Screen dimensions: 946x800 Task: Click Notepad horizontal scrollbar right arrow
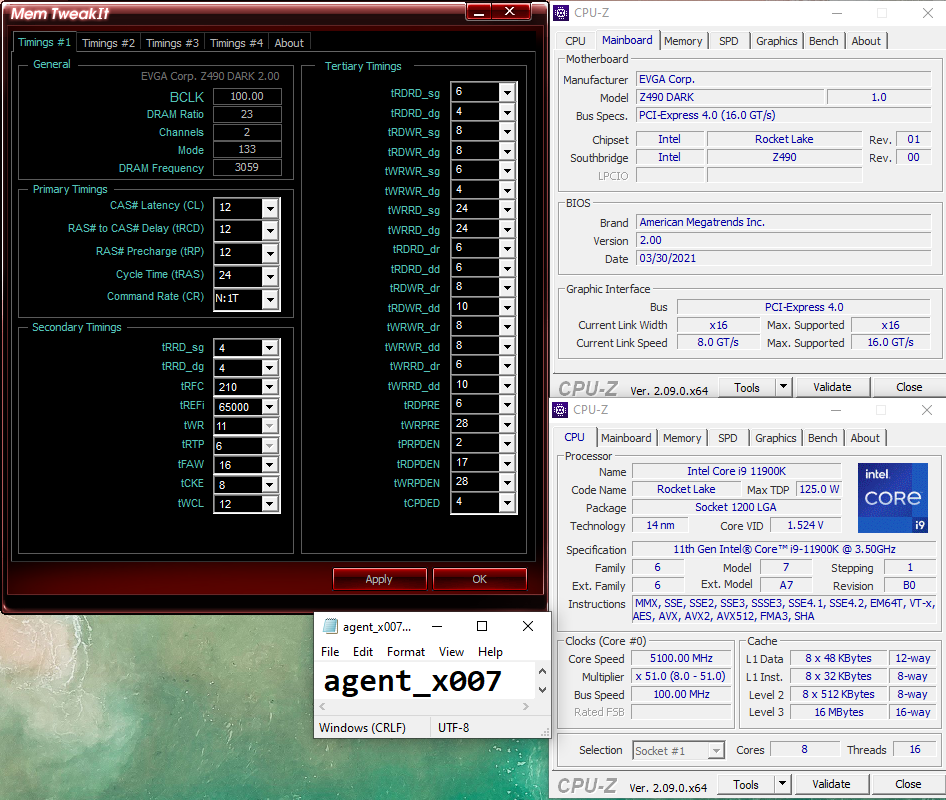pos(526,706)
